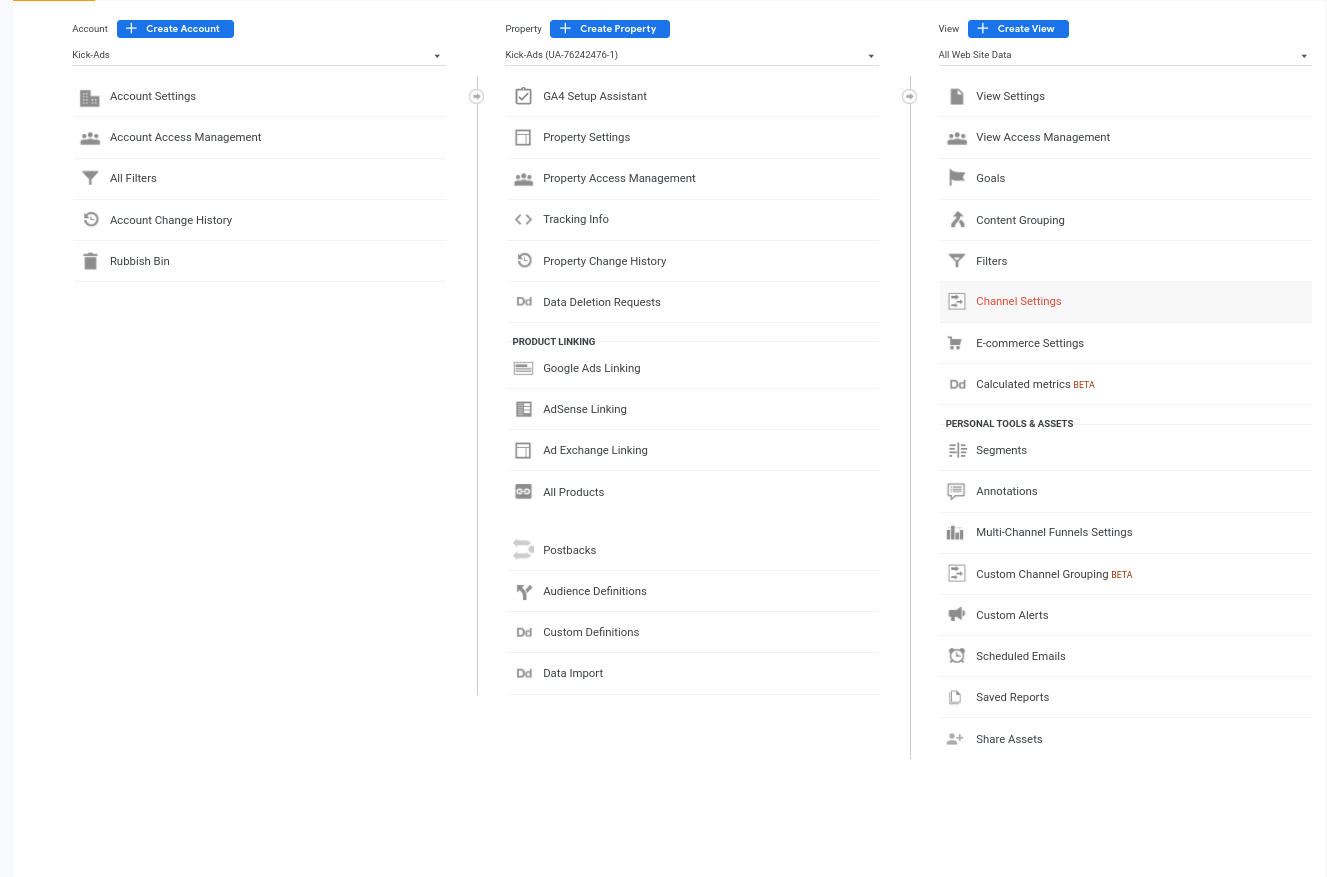Open the Kick-Ads (UA-76242476-1) property dropdown

[692, 55]
